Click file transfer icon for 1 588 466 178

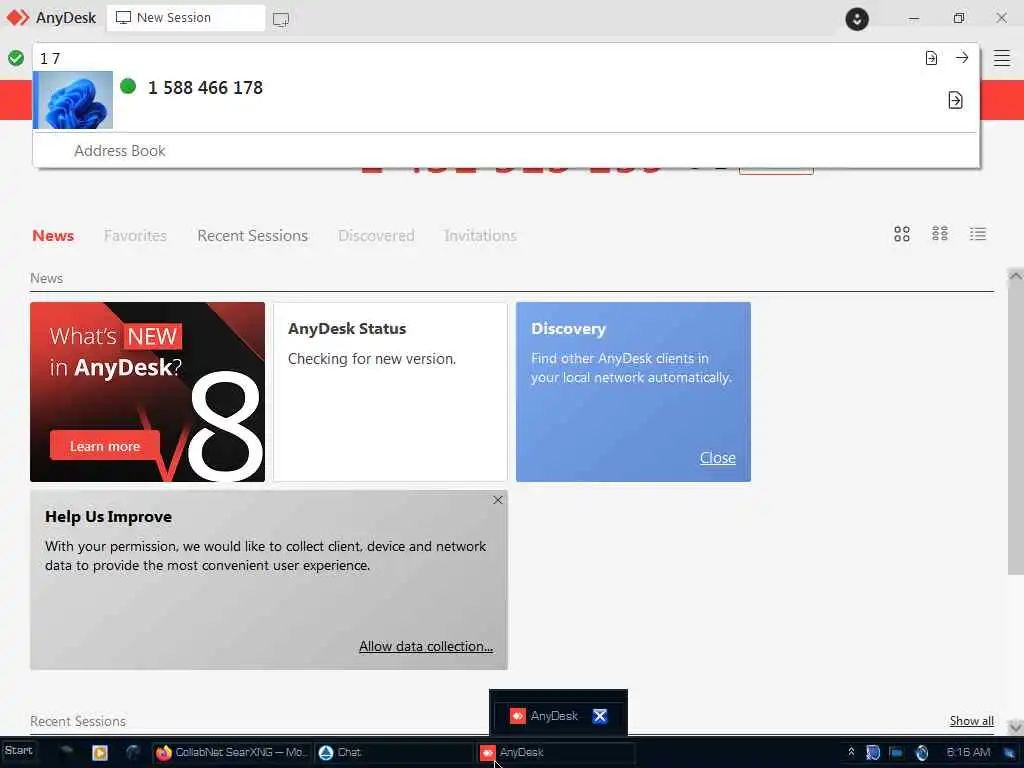pos(955,100)
